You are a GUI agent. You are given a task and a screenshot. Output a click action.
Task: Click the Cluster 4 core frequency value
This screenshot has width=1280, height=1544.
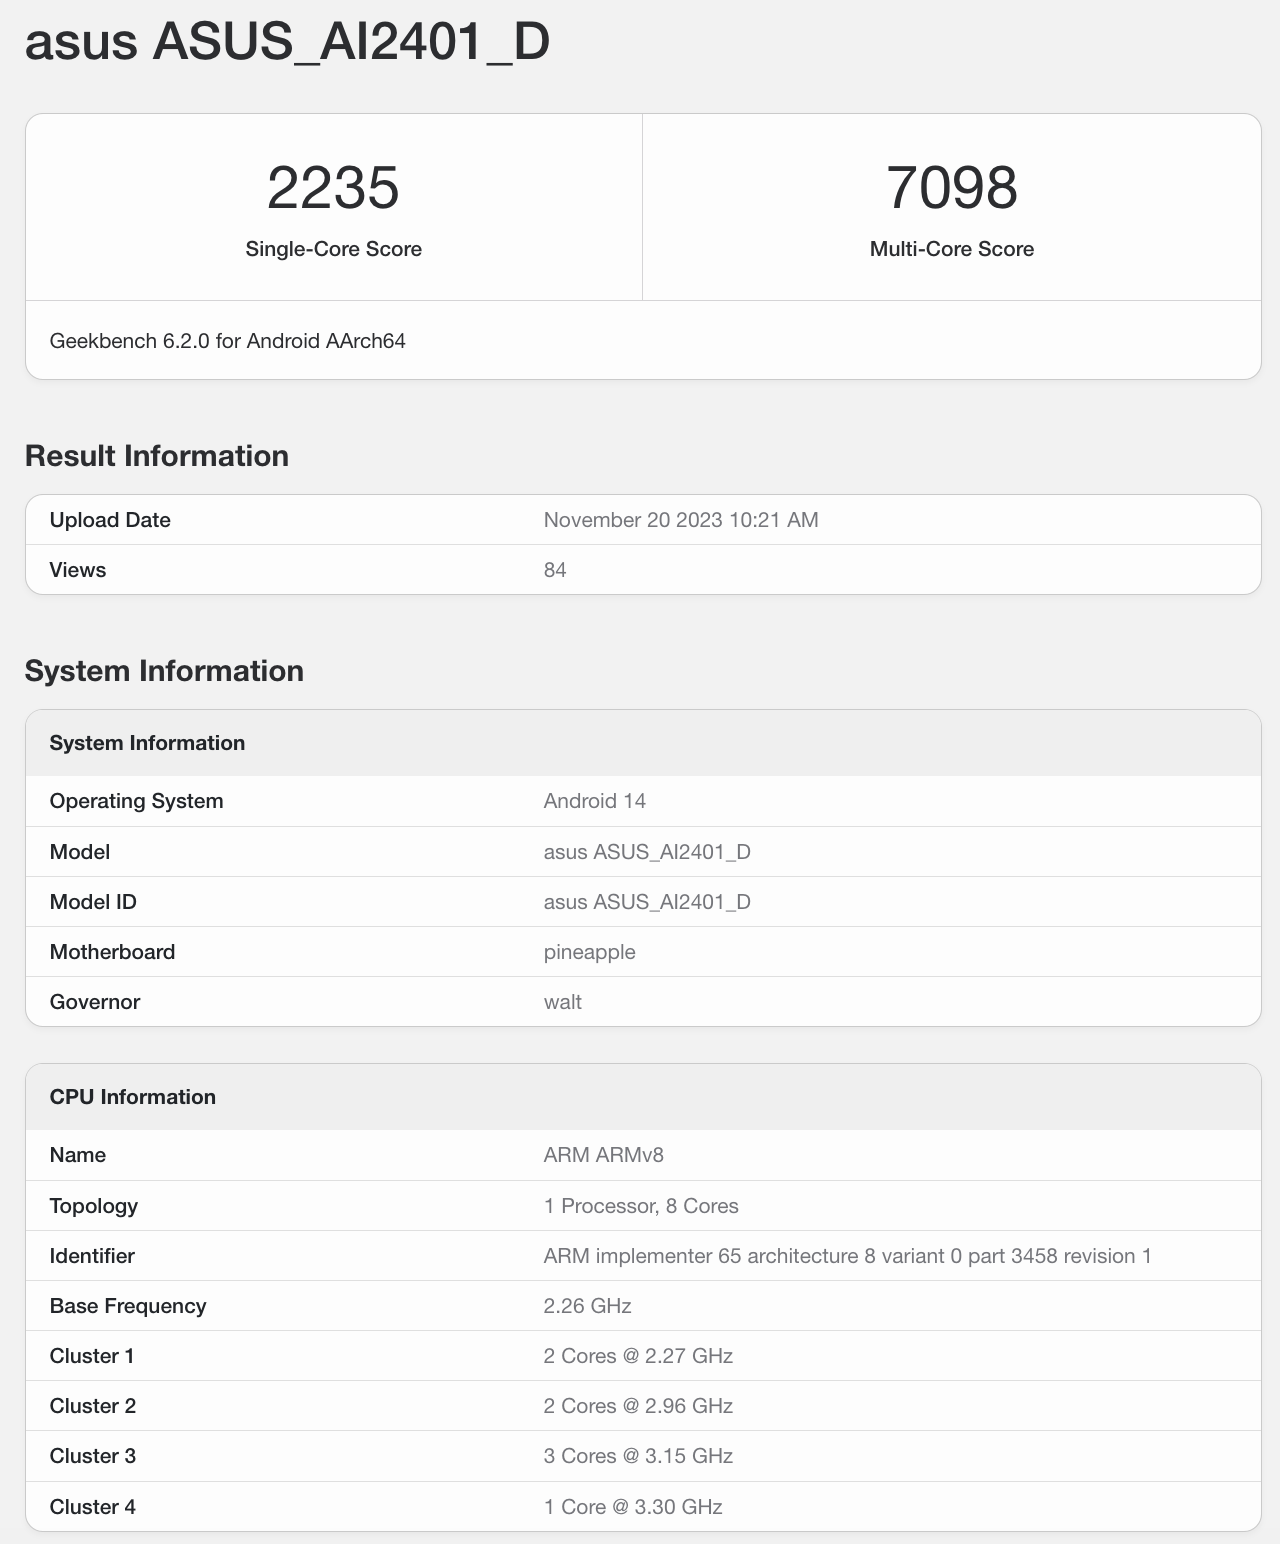[632, 1507]
